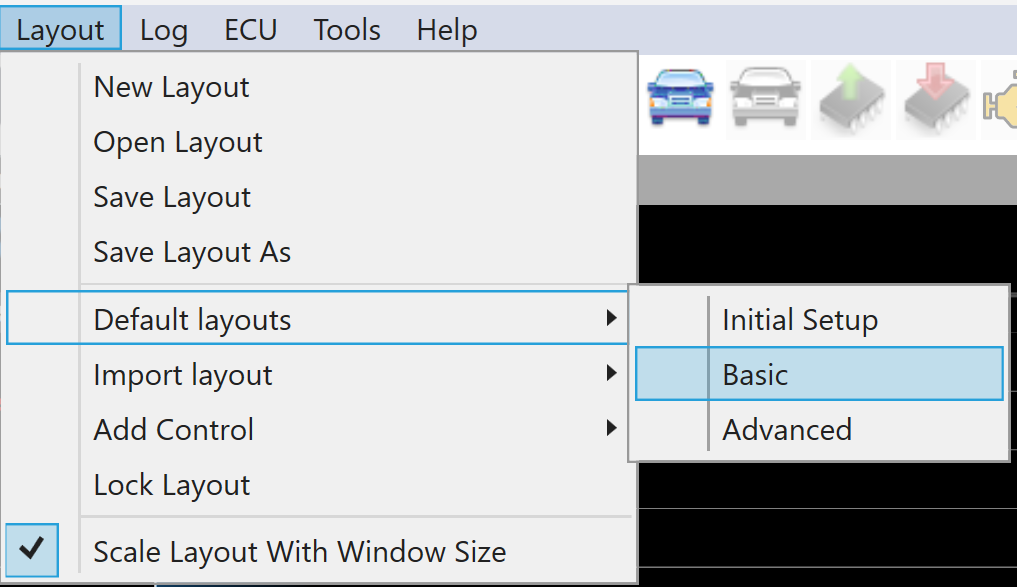
Task: Toggle the Scale Layout With Window Size checkmark
Action: pyautogui.click(x=32, y=550)
